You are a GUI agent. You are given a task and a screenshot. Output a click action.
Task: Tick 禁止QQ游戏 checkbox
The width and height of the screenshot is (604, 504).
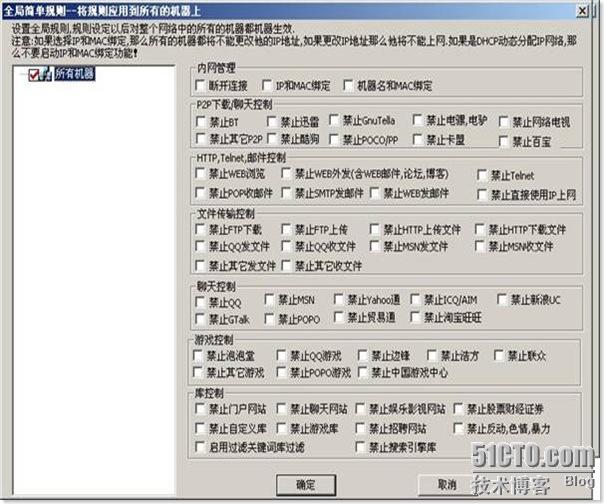tap(282, 355)
